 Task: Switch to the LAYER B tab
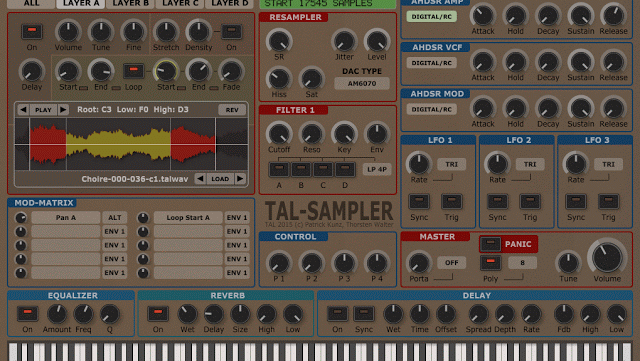(131, 4)
